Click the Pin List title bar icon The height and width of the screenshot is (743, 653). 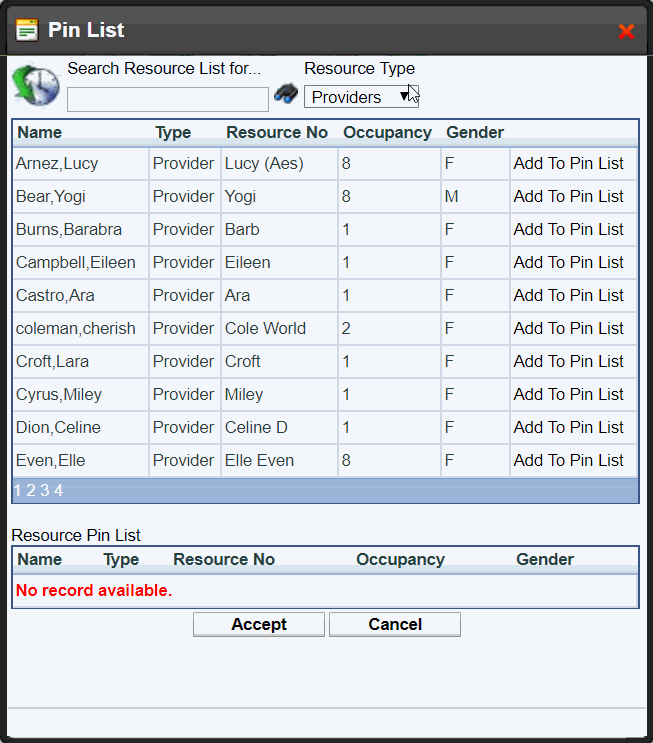click(x=27, y=31)
